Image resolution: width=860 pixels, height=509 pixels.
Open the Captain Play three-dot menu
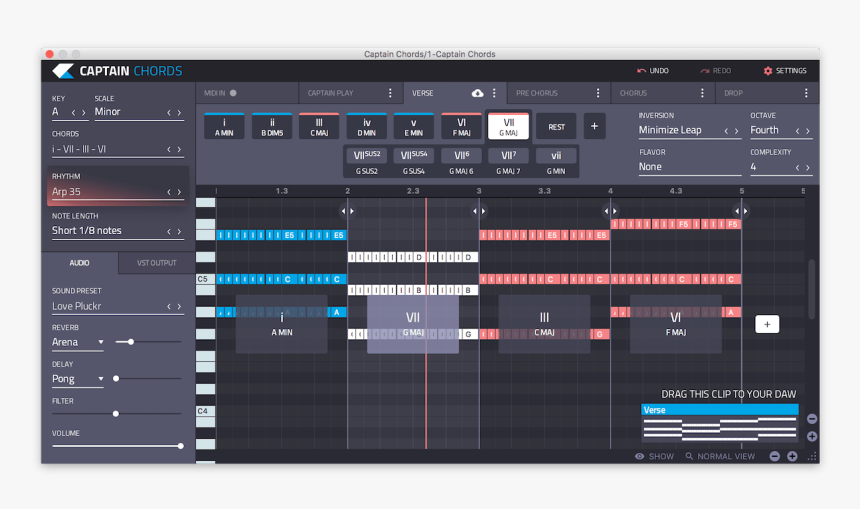pos(390,93)
